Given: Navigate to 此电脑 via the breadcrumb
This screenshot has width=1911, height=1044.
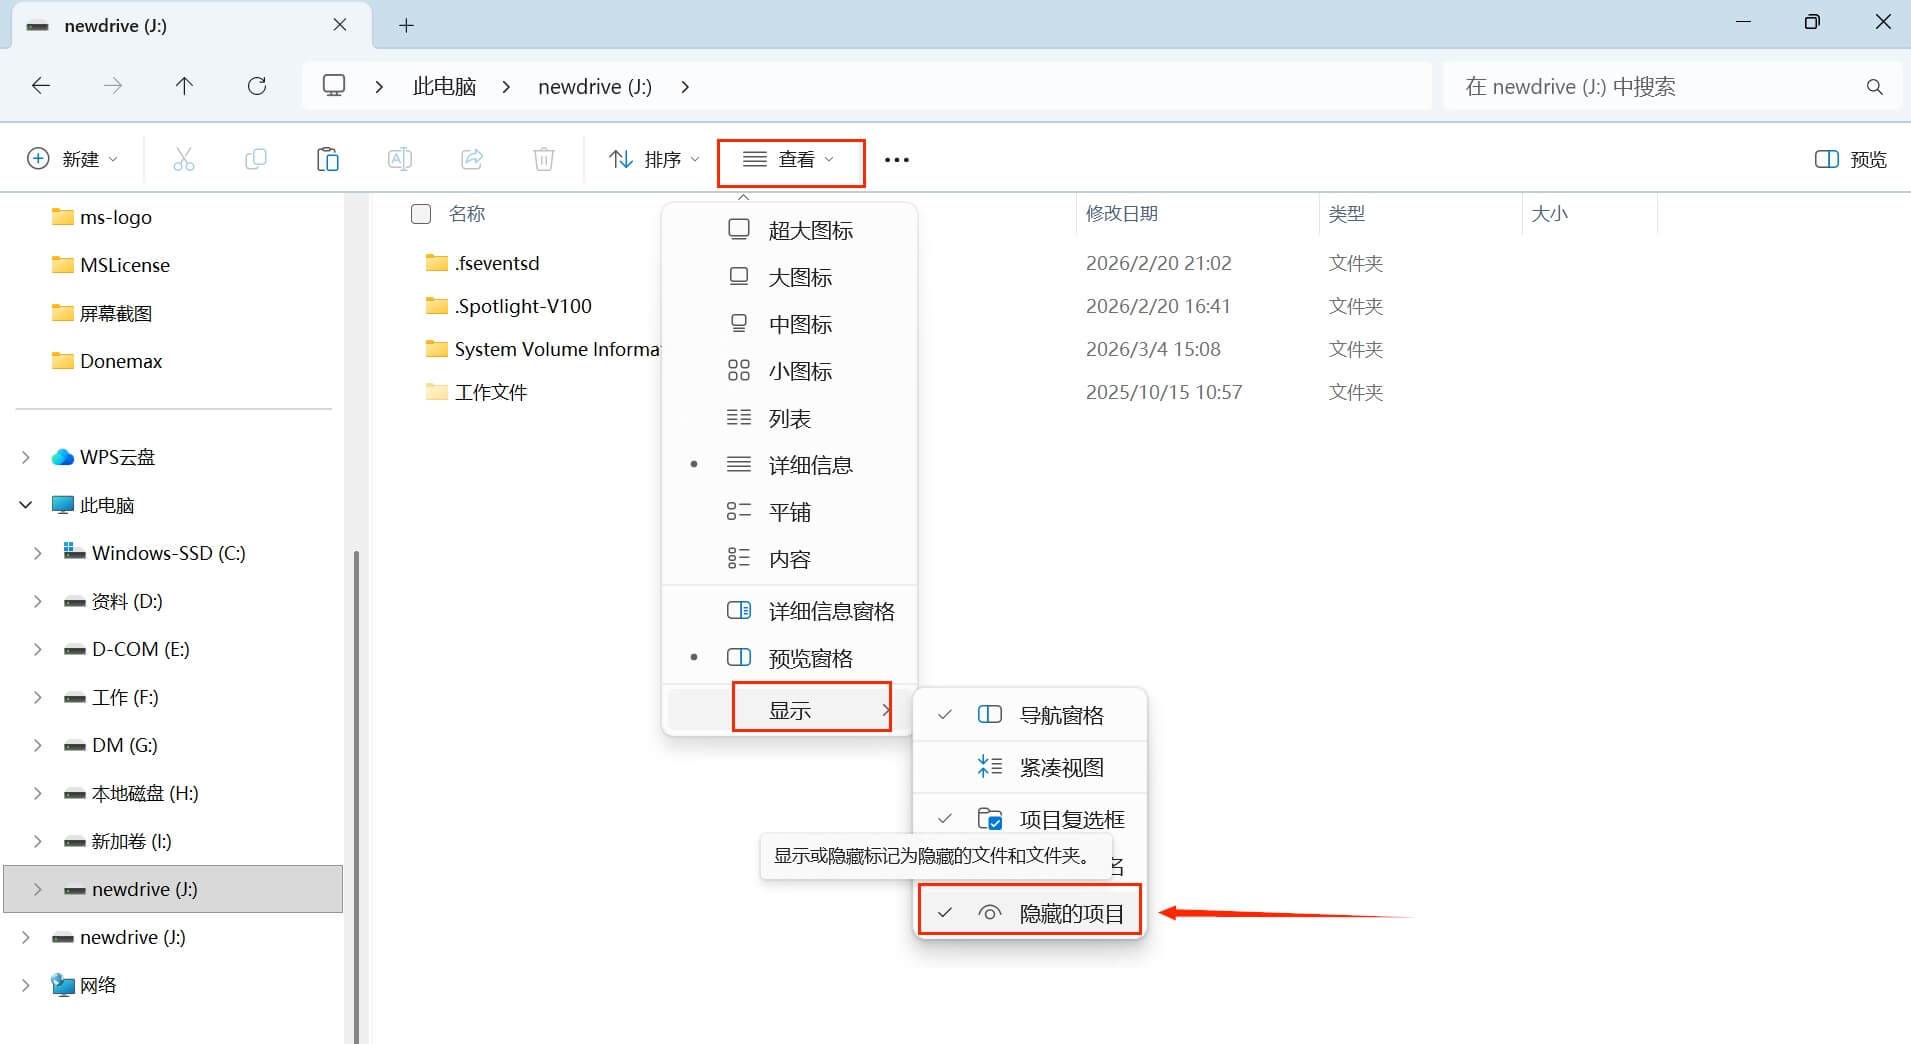Looking at the screenshot, I should coord(443,86).
